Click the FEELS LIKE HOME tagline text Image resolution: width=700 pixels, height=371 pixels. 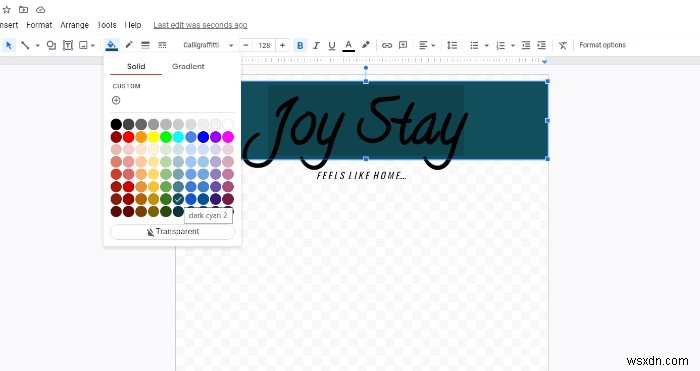click(362, 176)
